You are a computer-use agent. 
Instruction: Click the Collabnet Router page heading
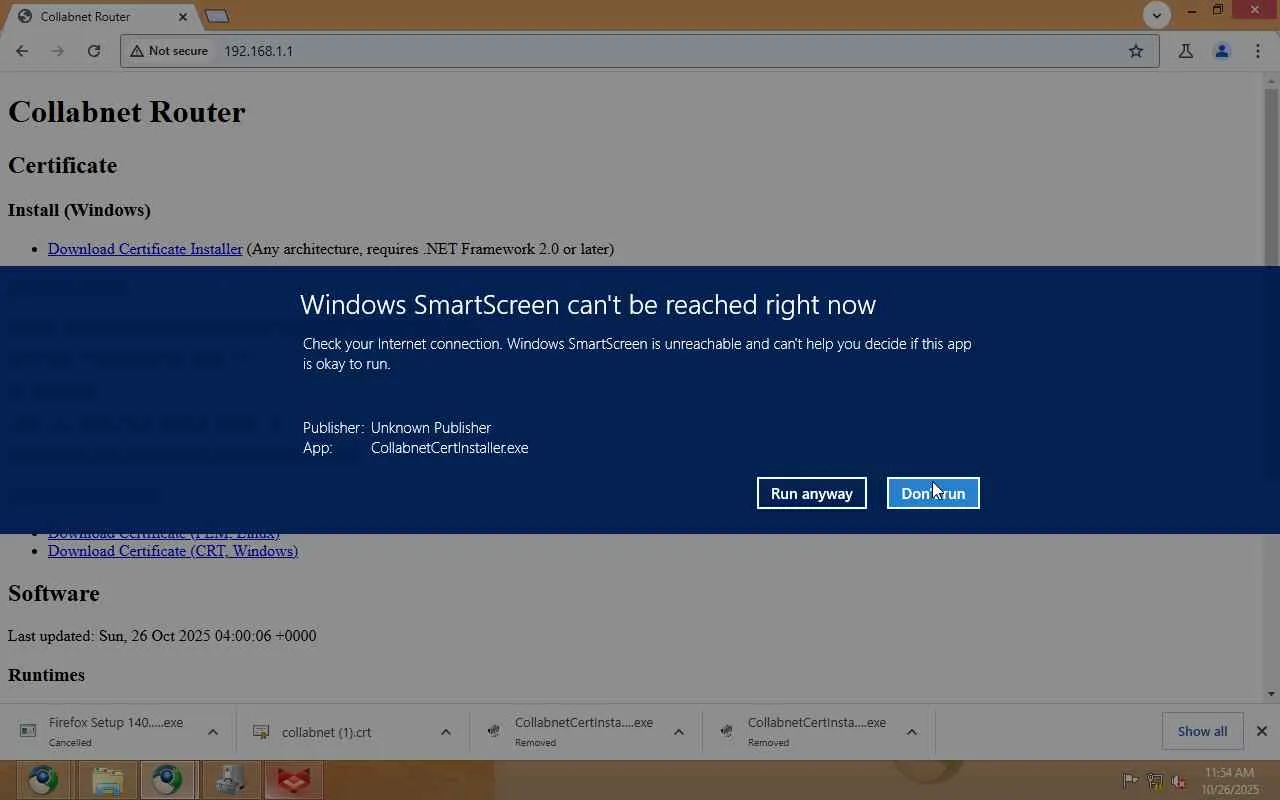click(x=127, y=112)
